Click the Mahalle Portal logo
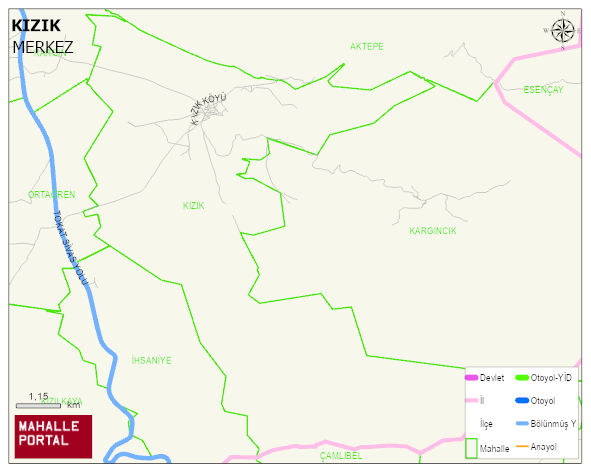The image size is (591, 472). (53, 437)
